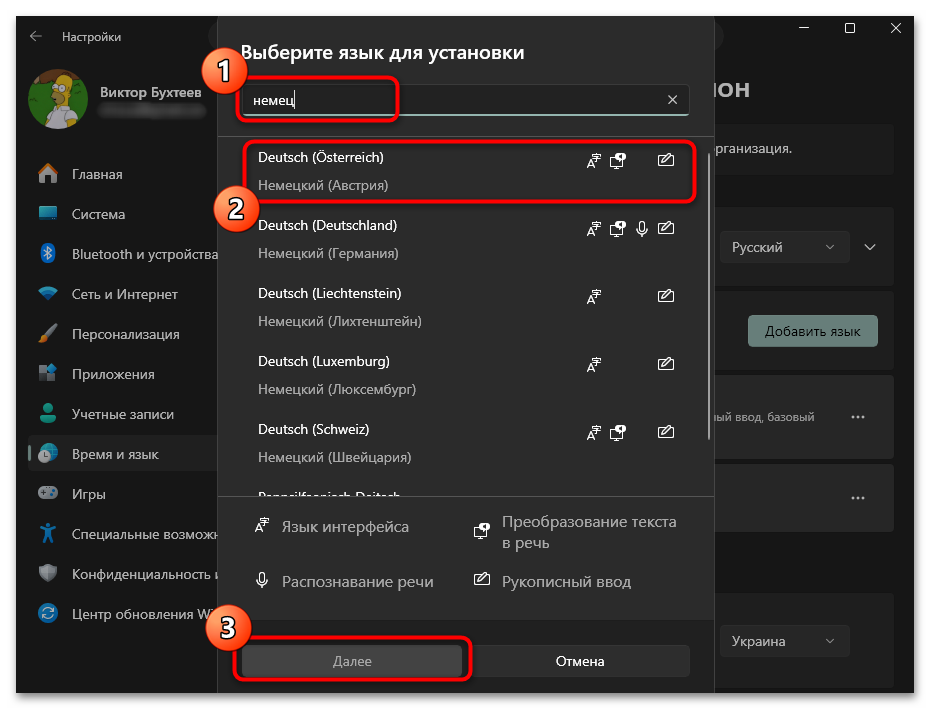This screenshot has height=709, width=930.
Task: Clear the search field with X button
Action: click(x=672, y=100)
